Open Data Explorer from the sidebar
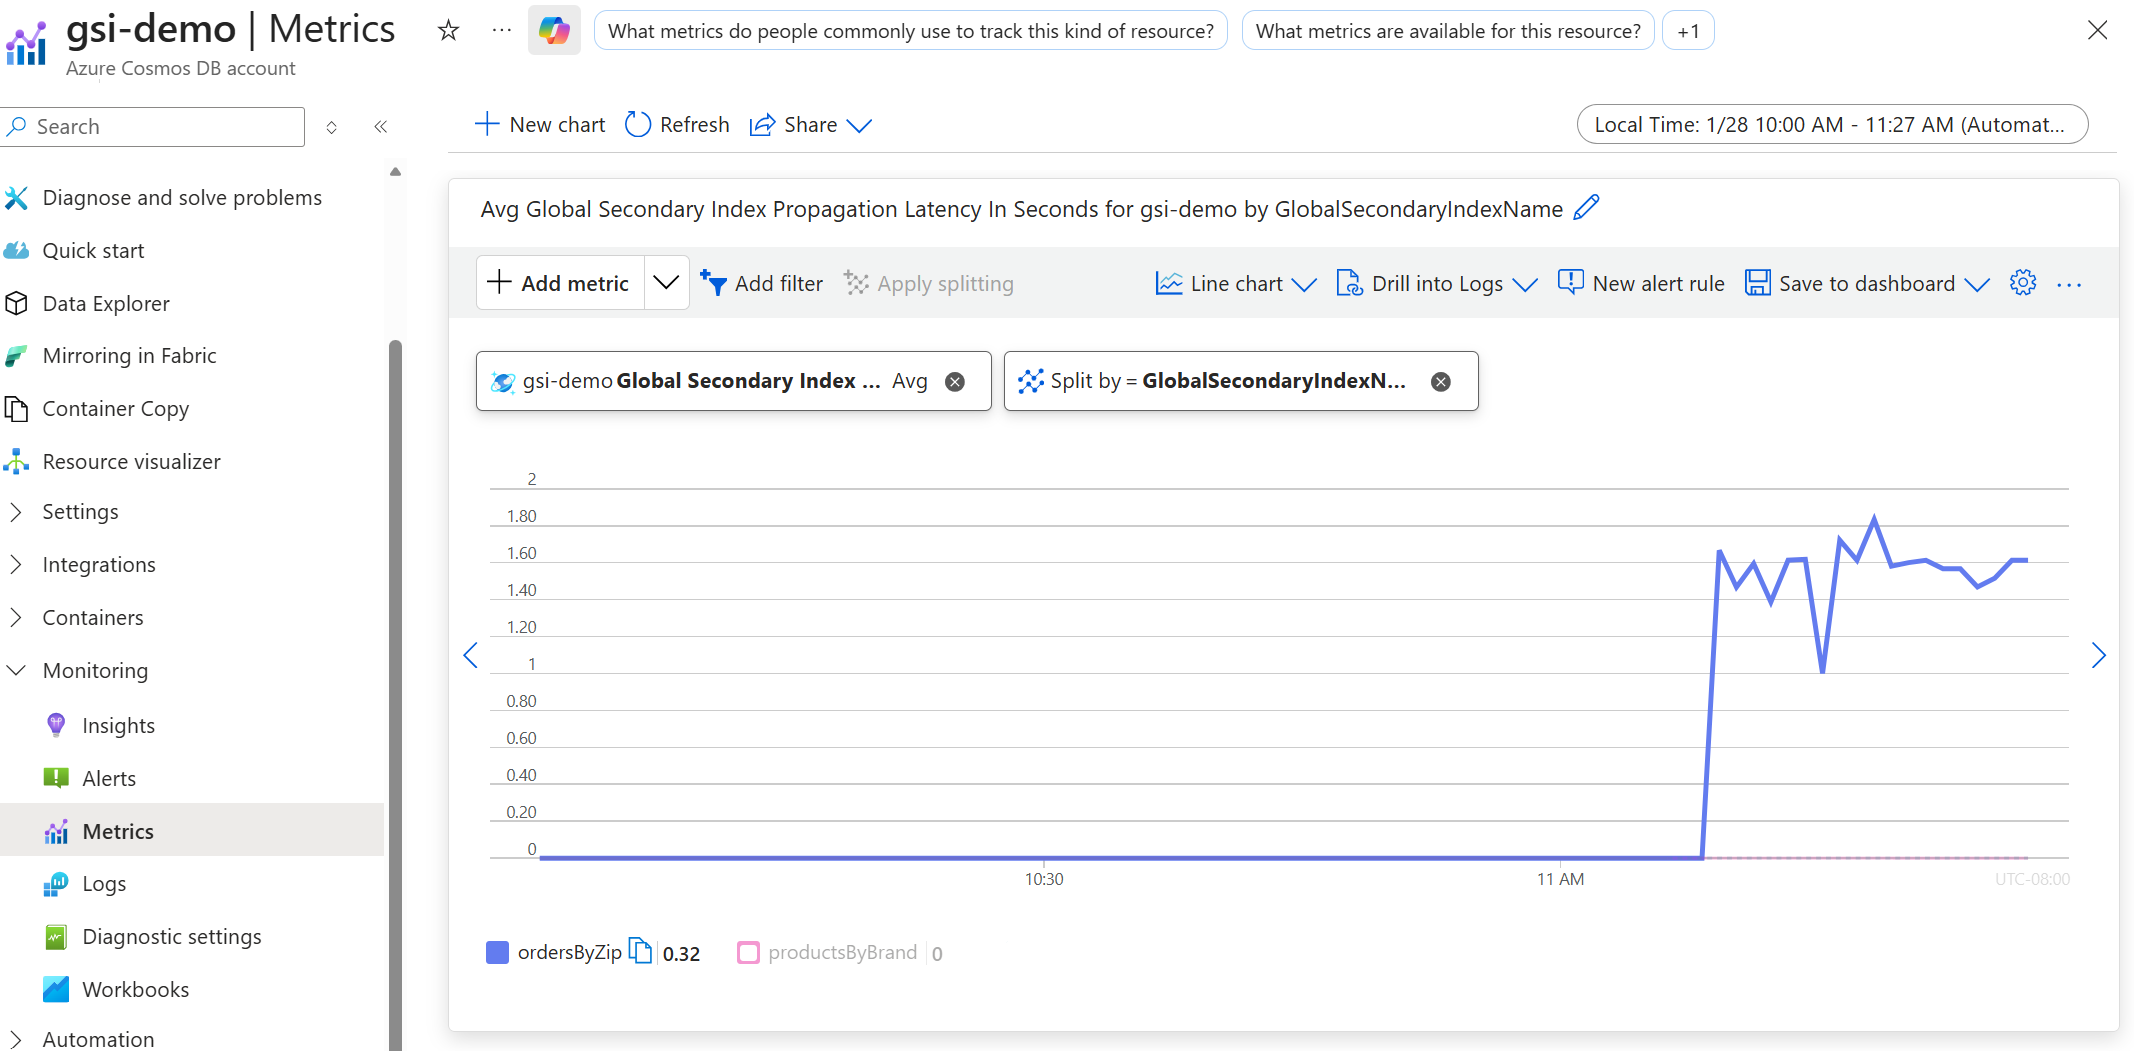The width and height of the screenshot is (2134, 1051). tap(105, 303)
